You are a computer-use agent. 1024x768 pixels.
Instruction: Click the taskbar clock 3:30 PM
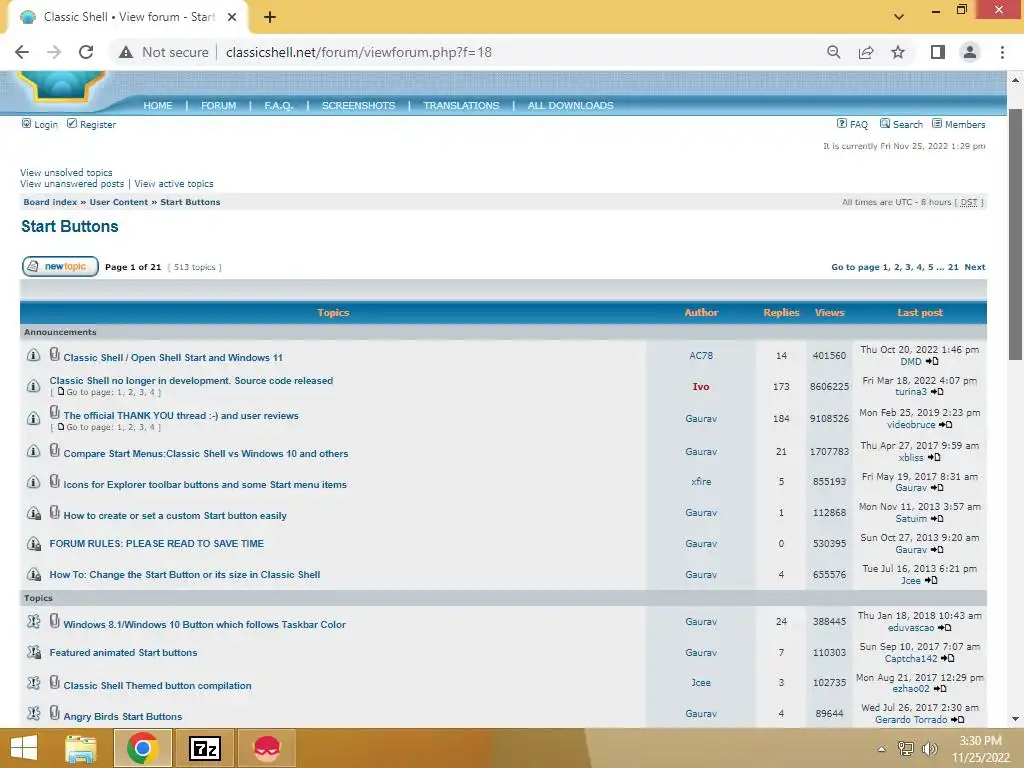(x=980, y=741)
